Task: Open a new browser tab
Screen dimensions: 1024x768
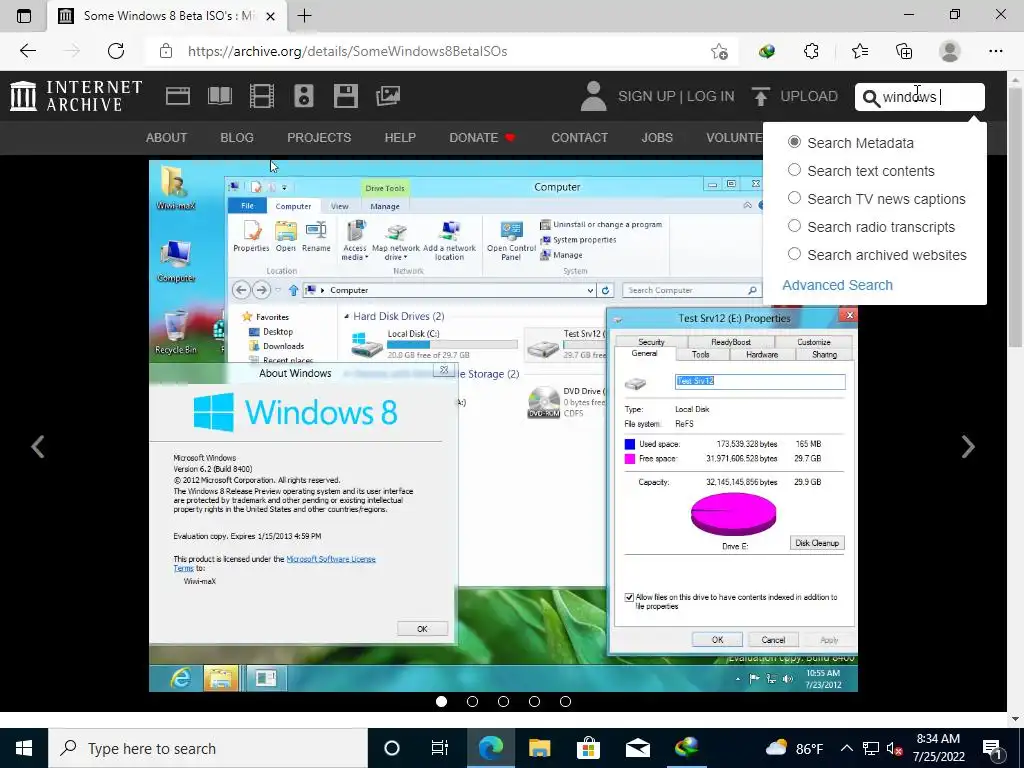Action: point(304,16)
